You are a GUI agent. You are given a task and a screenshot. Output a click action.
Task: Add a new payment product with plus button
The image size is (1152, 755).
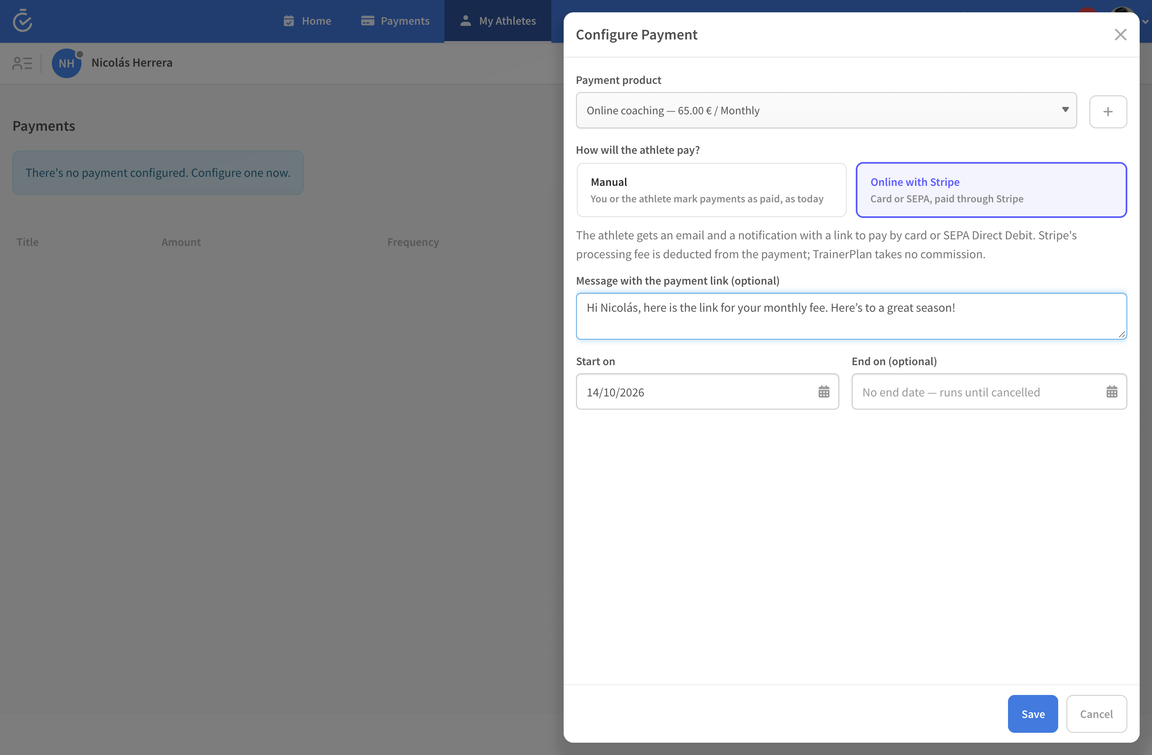pos(1108,112)
